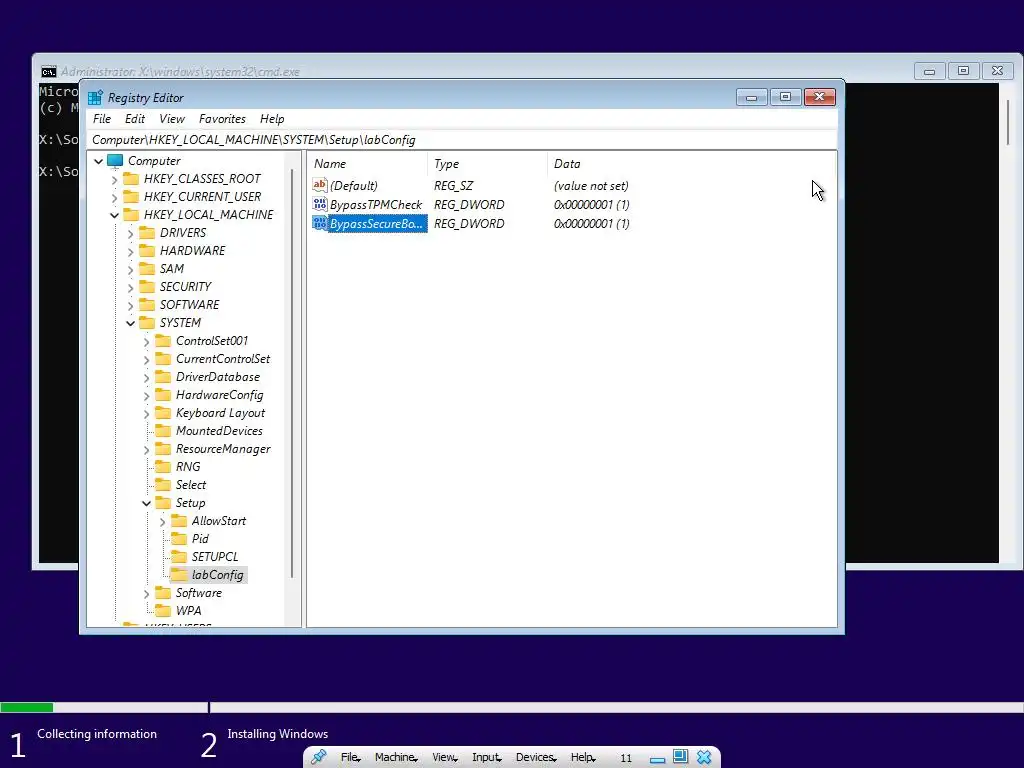Viewport: 1024px width, 768px height.
Task: Open the Registry Editor Edit menu
Action: 135,119
